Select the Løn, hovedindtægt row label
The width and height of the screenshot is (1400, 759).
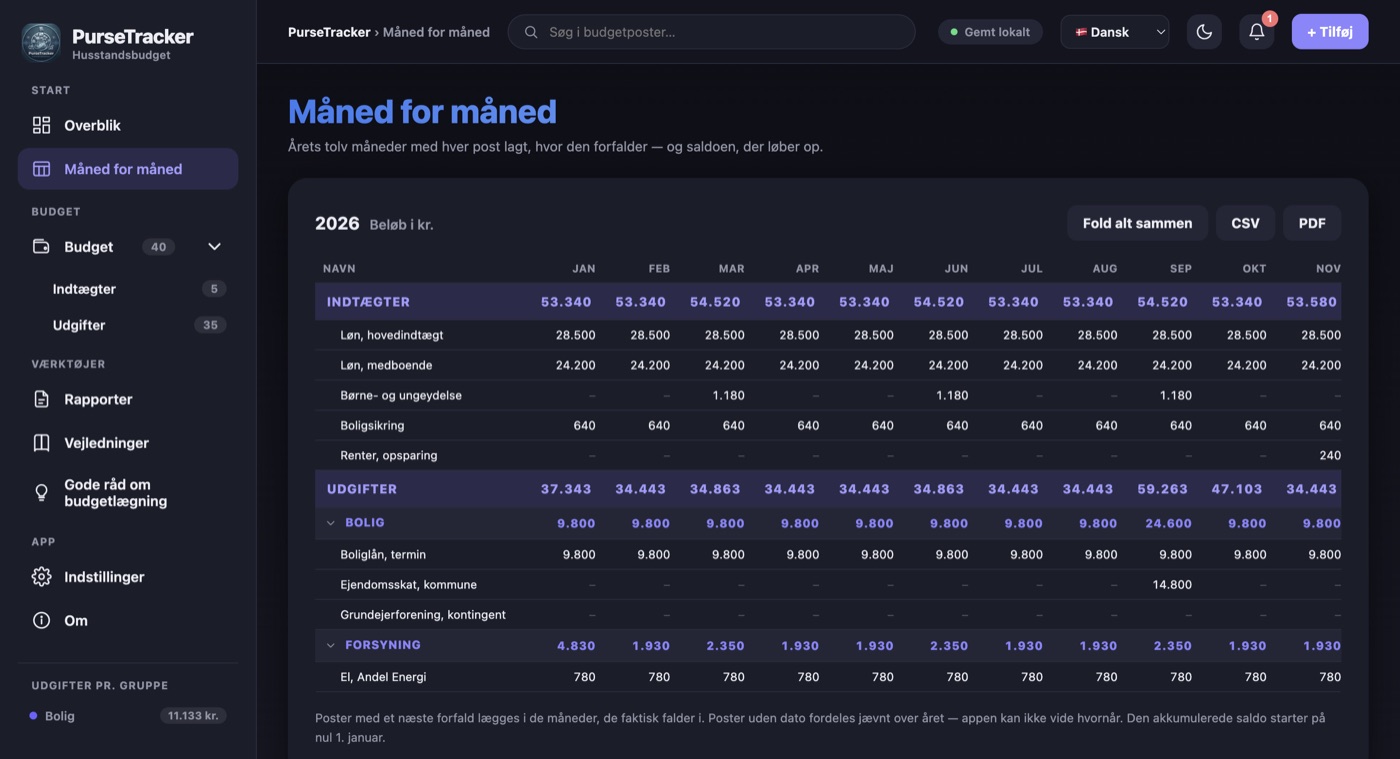(x=392, y=335)
